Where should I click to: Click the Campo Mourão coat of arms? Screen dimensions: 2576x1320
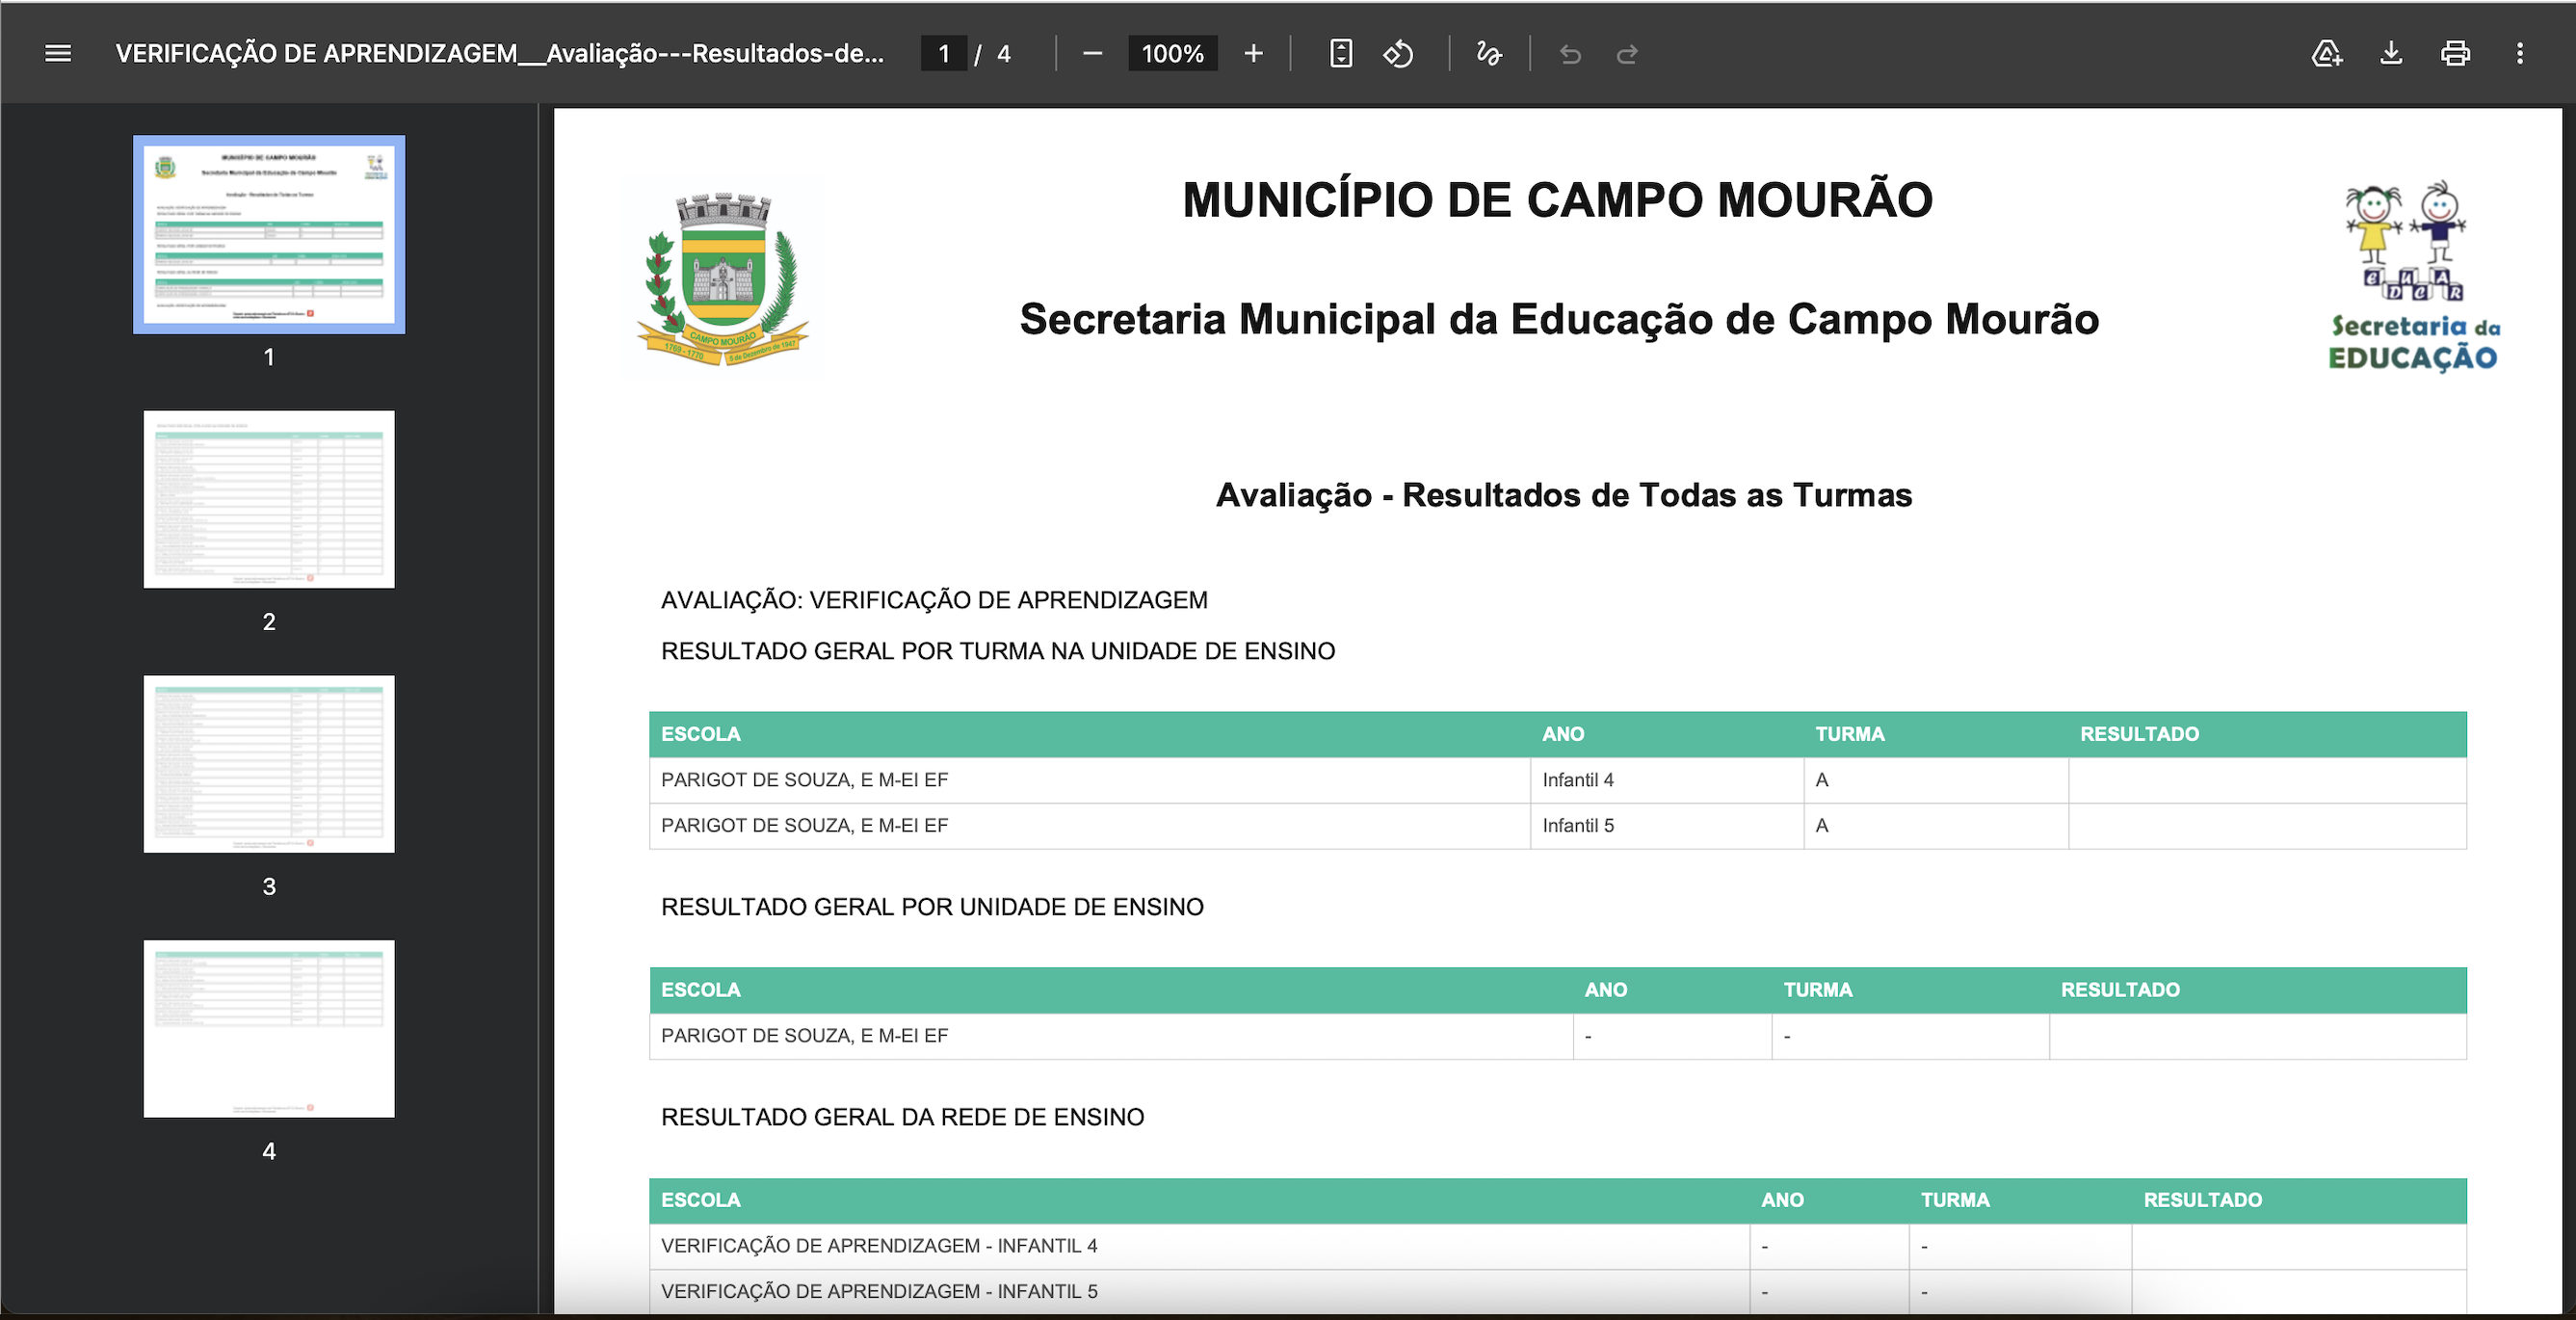[722, 279]
